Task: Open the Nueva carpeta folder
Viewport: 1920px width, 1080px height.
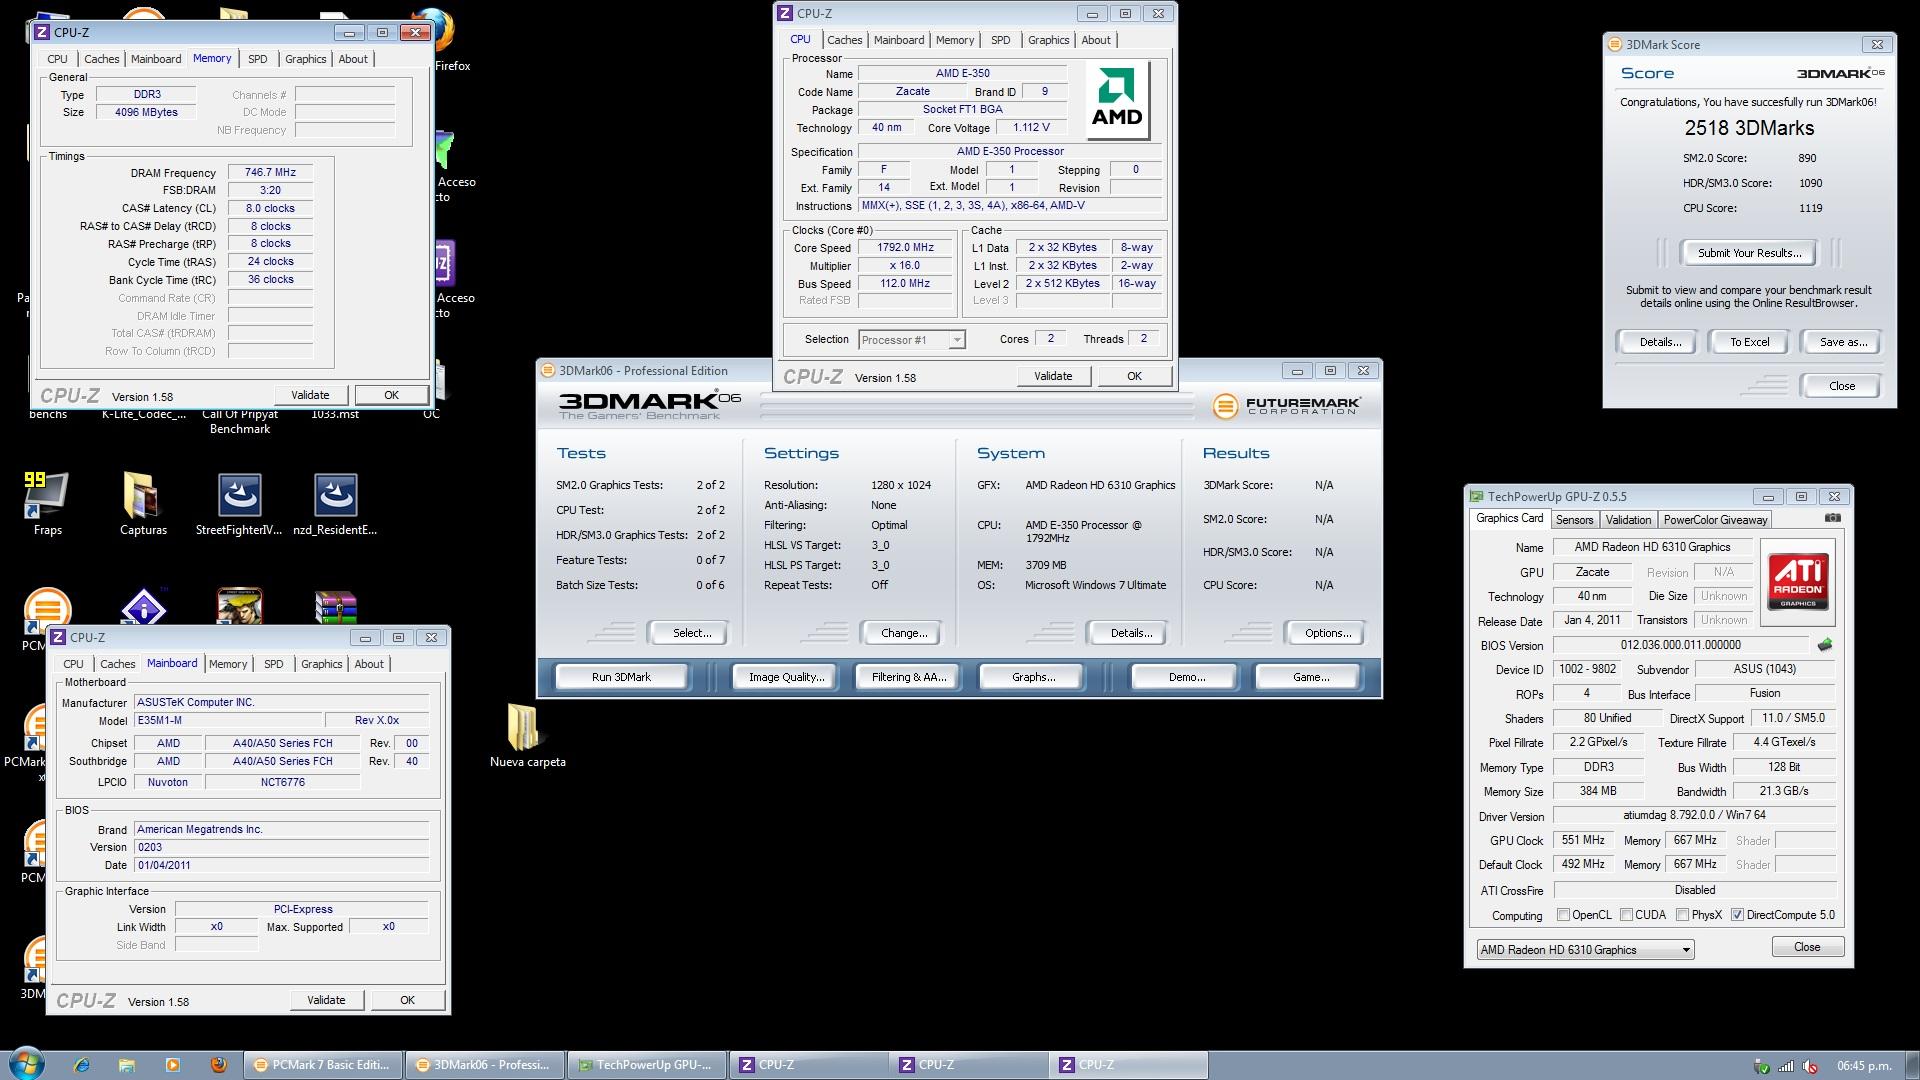Action: click(527, 735)
